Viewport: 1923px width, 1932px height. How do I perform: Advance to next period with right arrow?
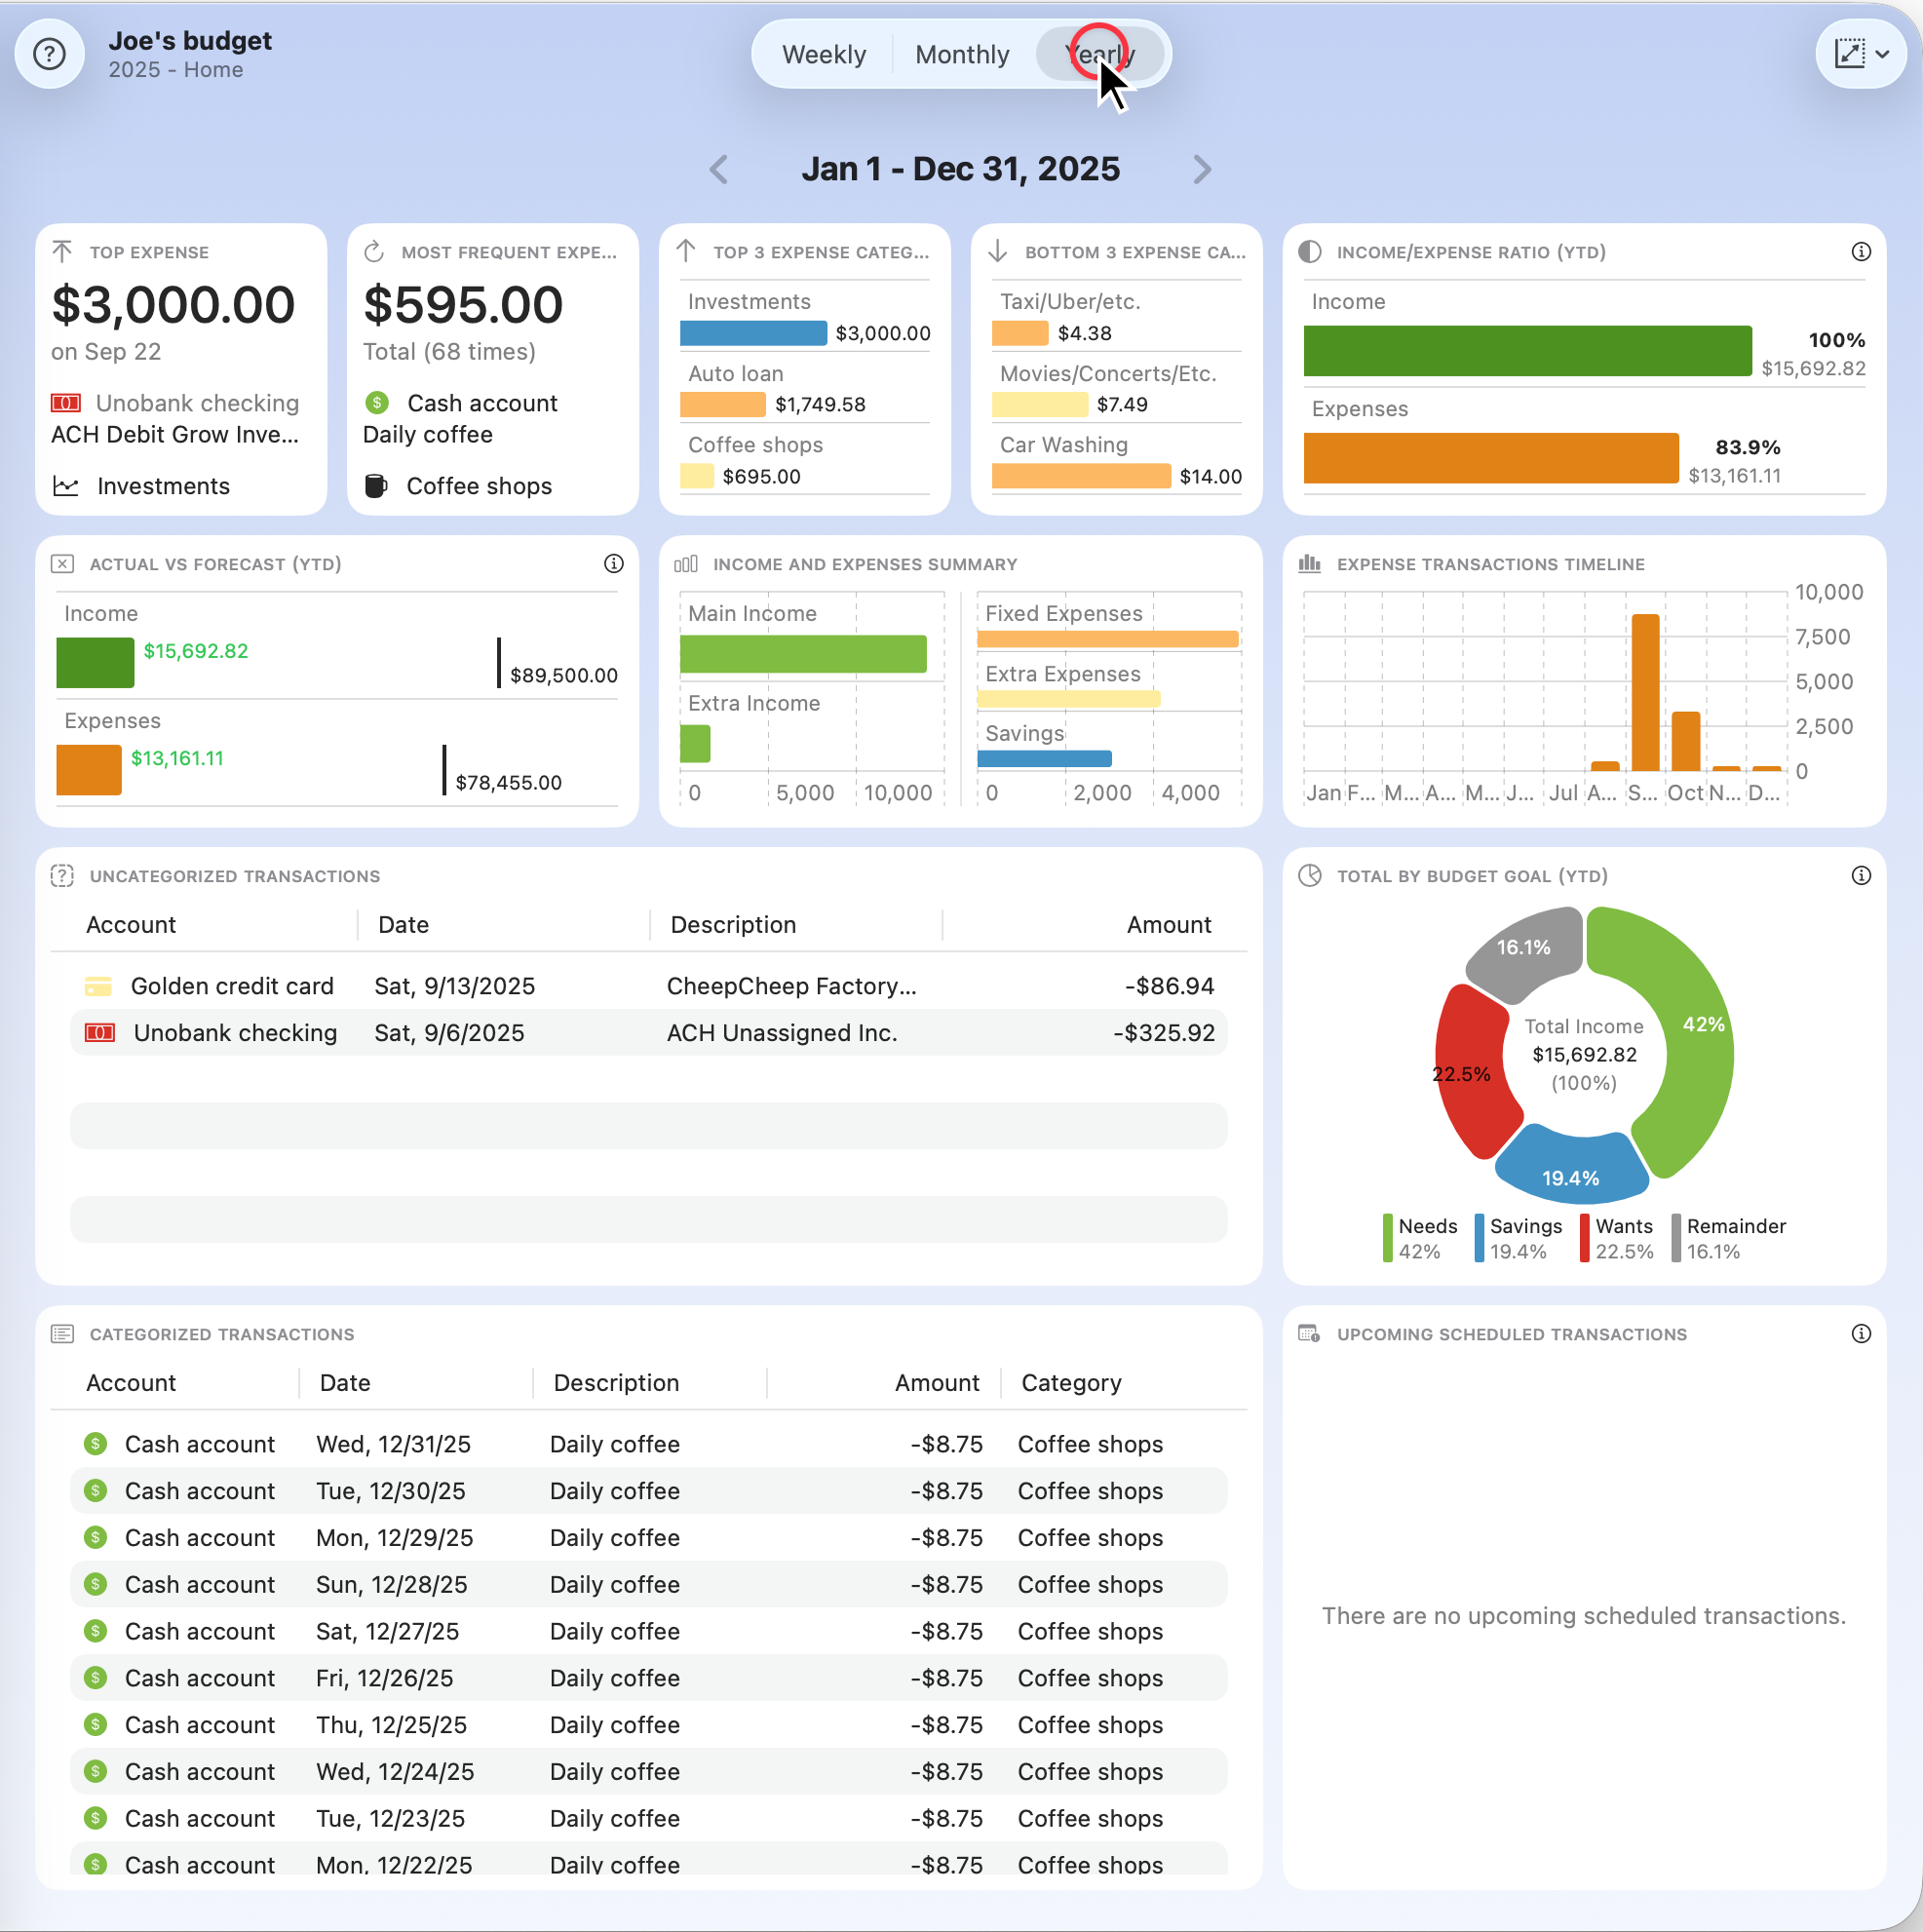[1202, 169]
